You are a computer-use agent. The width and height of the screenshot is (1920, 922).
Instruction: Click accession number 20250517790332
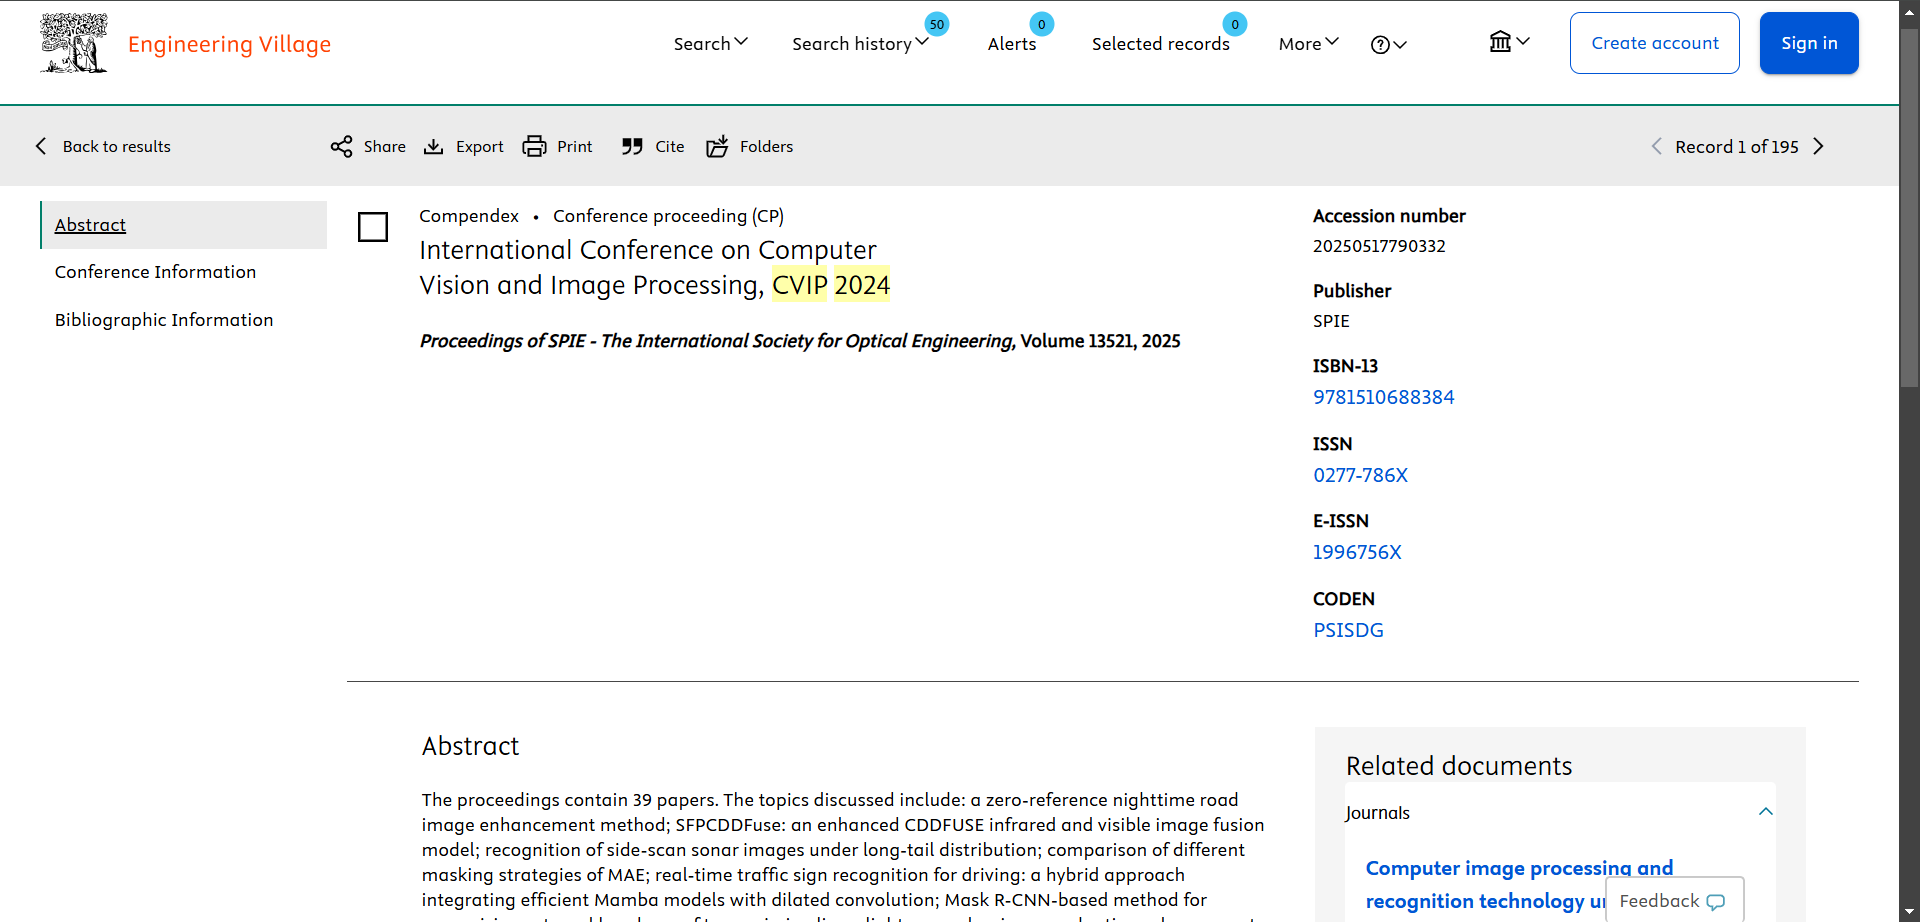1379,246
